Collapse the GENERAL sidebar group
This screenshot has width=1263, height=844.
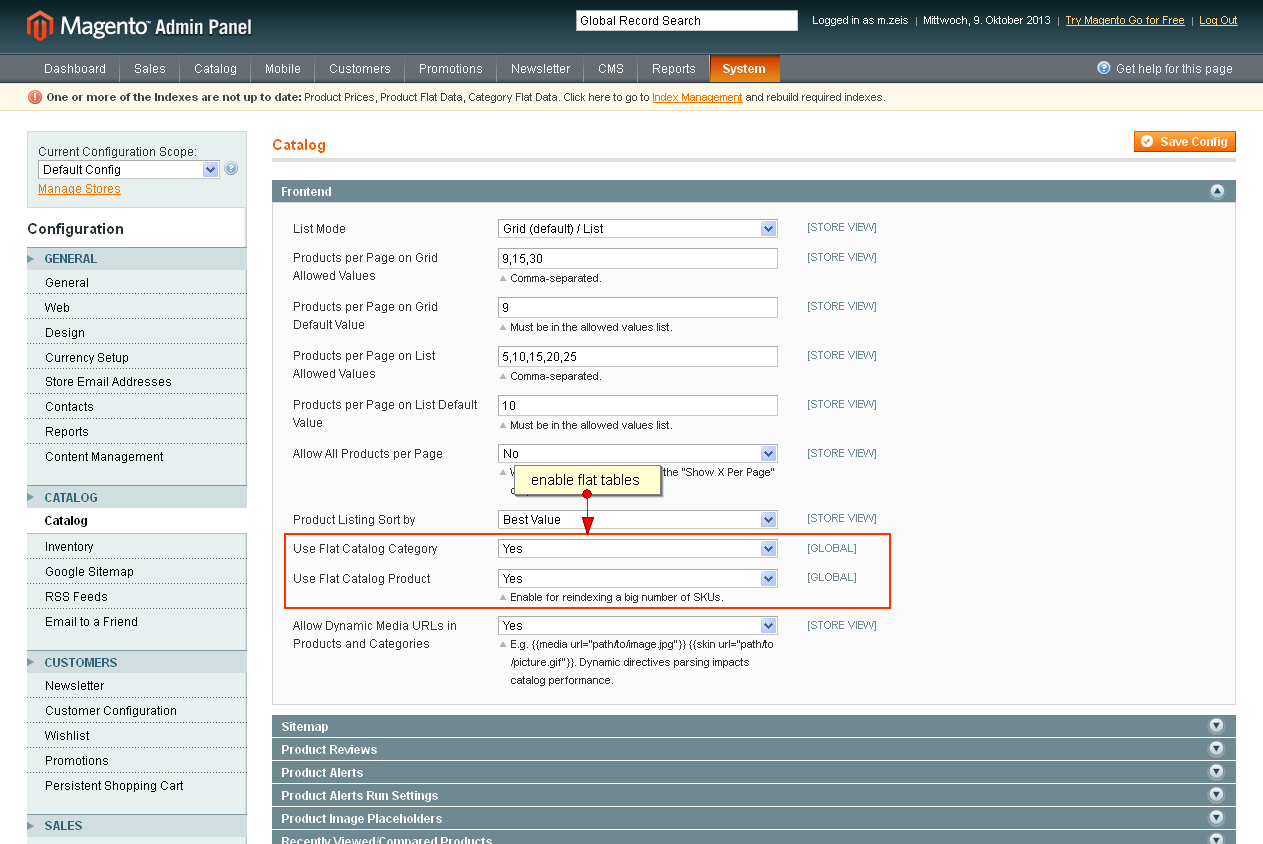pos(136,259)
